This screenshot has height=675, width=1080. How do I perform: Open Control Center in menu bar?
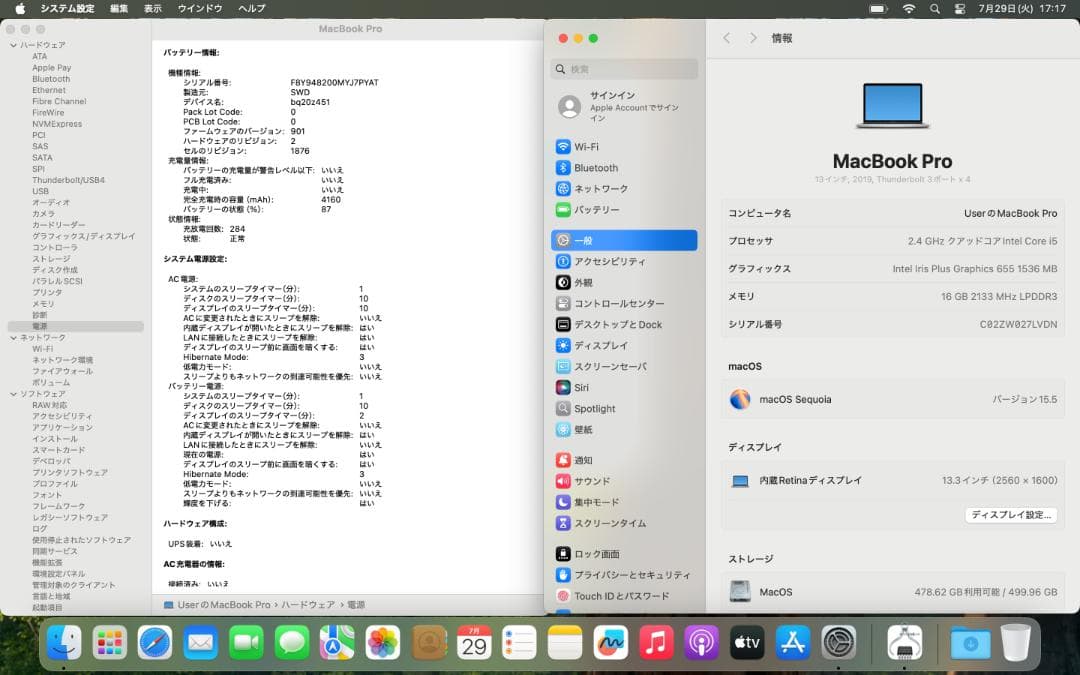coord(959,9)
